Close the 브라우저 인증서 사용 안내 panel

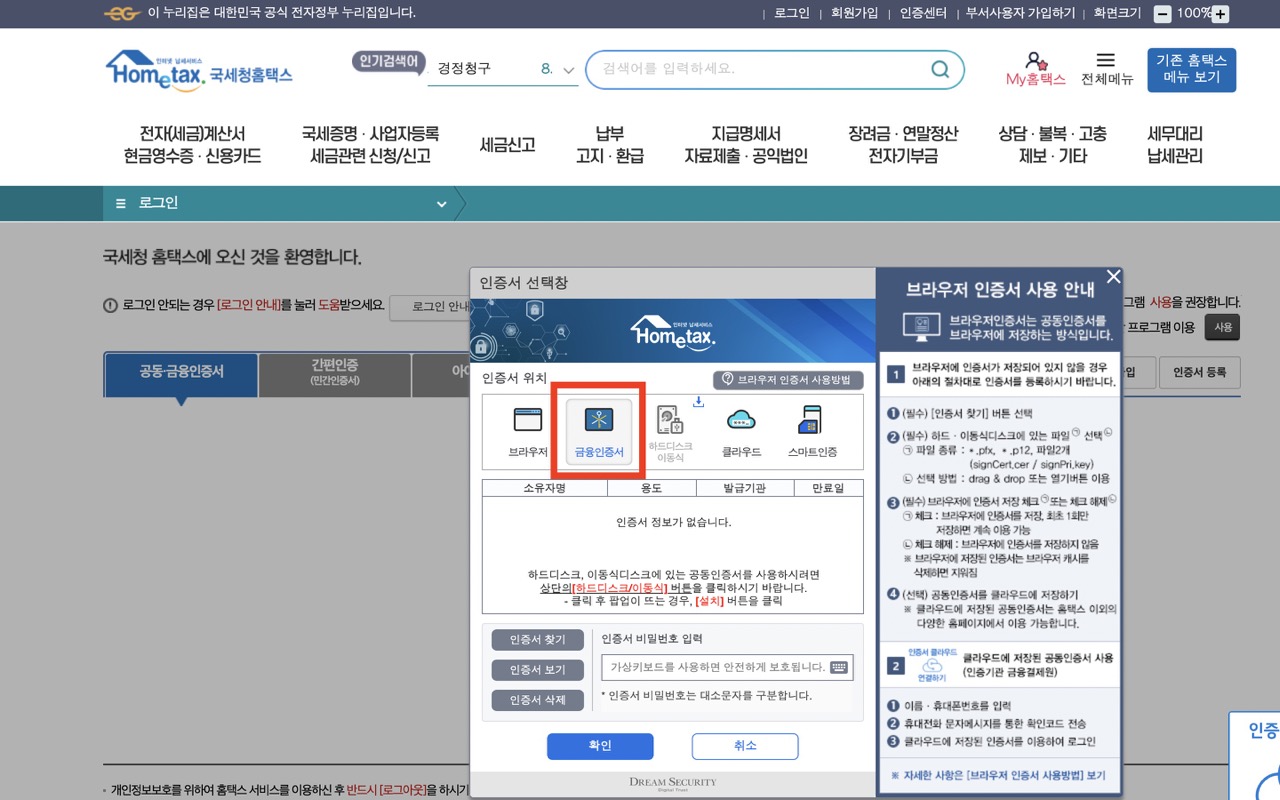pos(1113,277)
